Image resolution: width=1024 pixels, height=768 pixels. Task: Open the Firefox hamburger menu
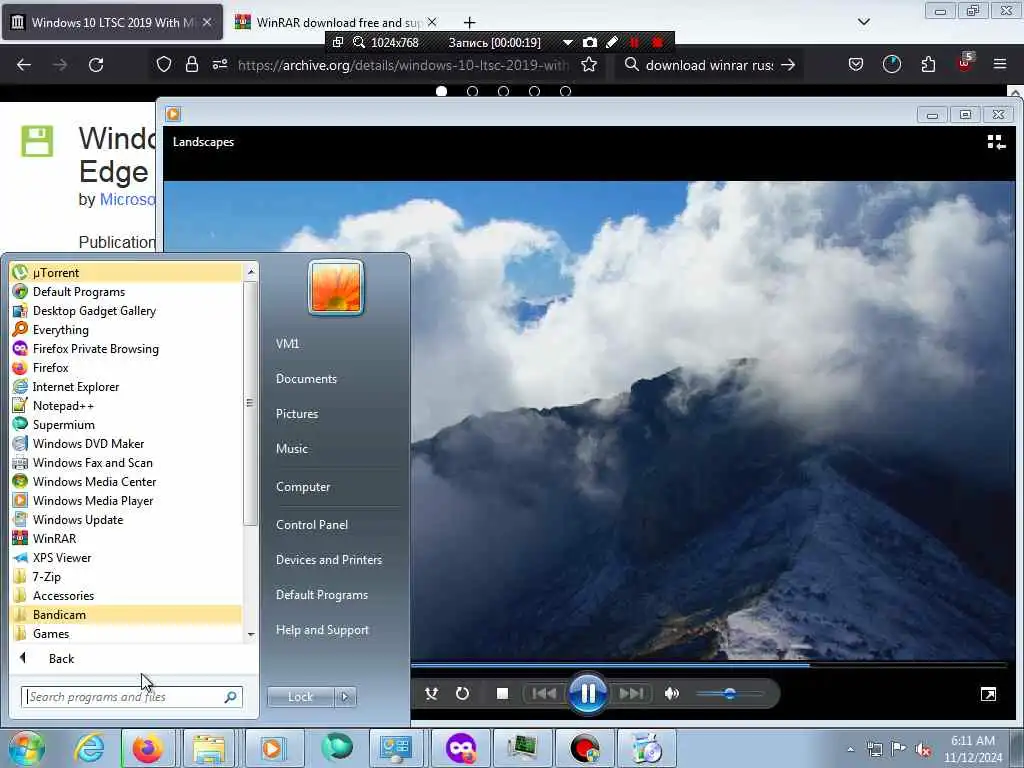coord(999,64)
